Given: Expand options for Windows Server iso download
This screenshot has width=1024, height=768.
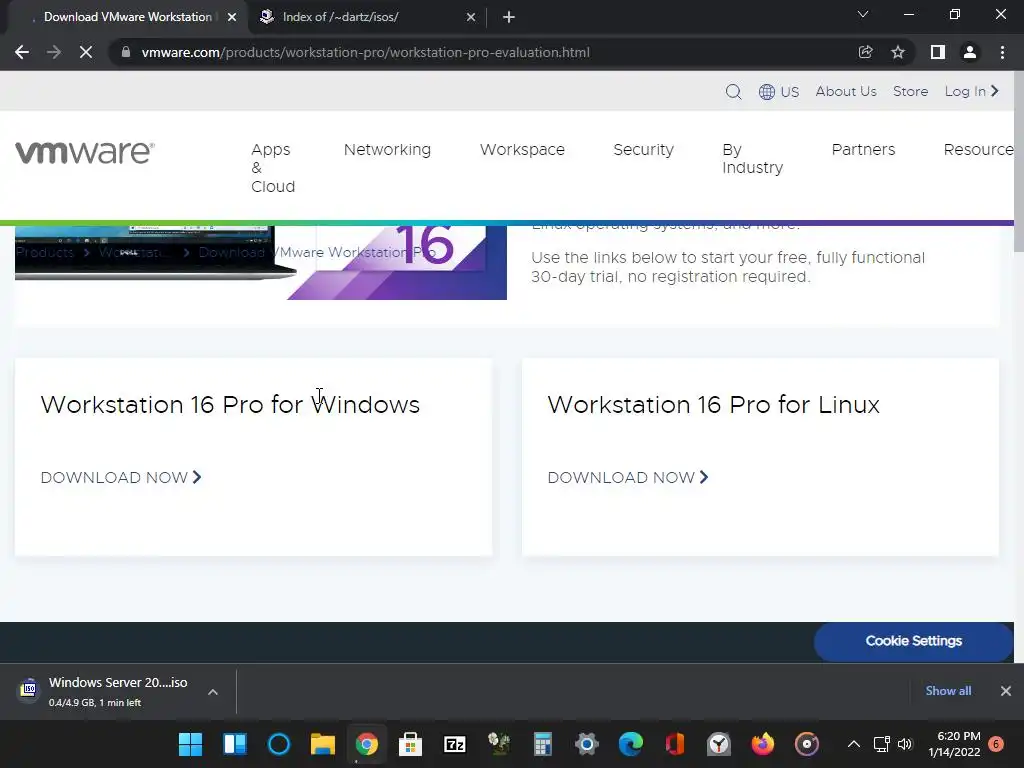Looking at the screenshot, I should pyautogui.click(x=213, y=692).
